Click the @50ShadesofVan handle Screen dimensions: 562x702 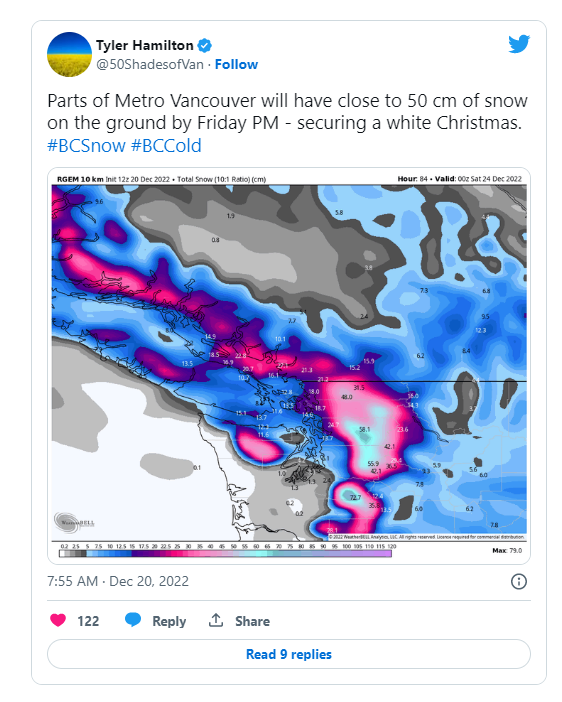(x=150, y=64)
